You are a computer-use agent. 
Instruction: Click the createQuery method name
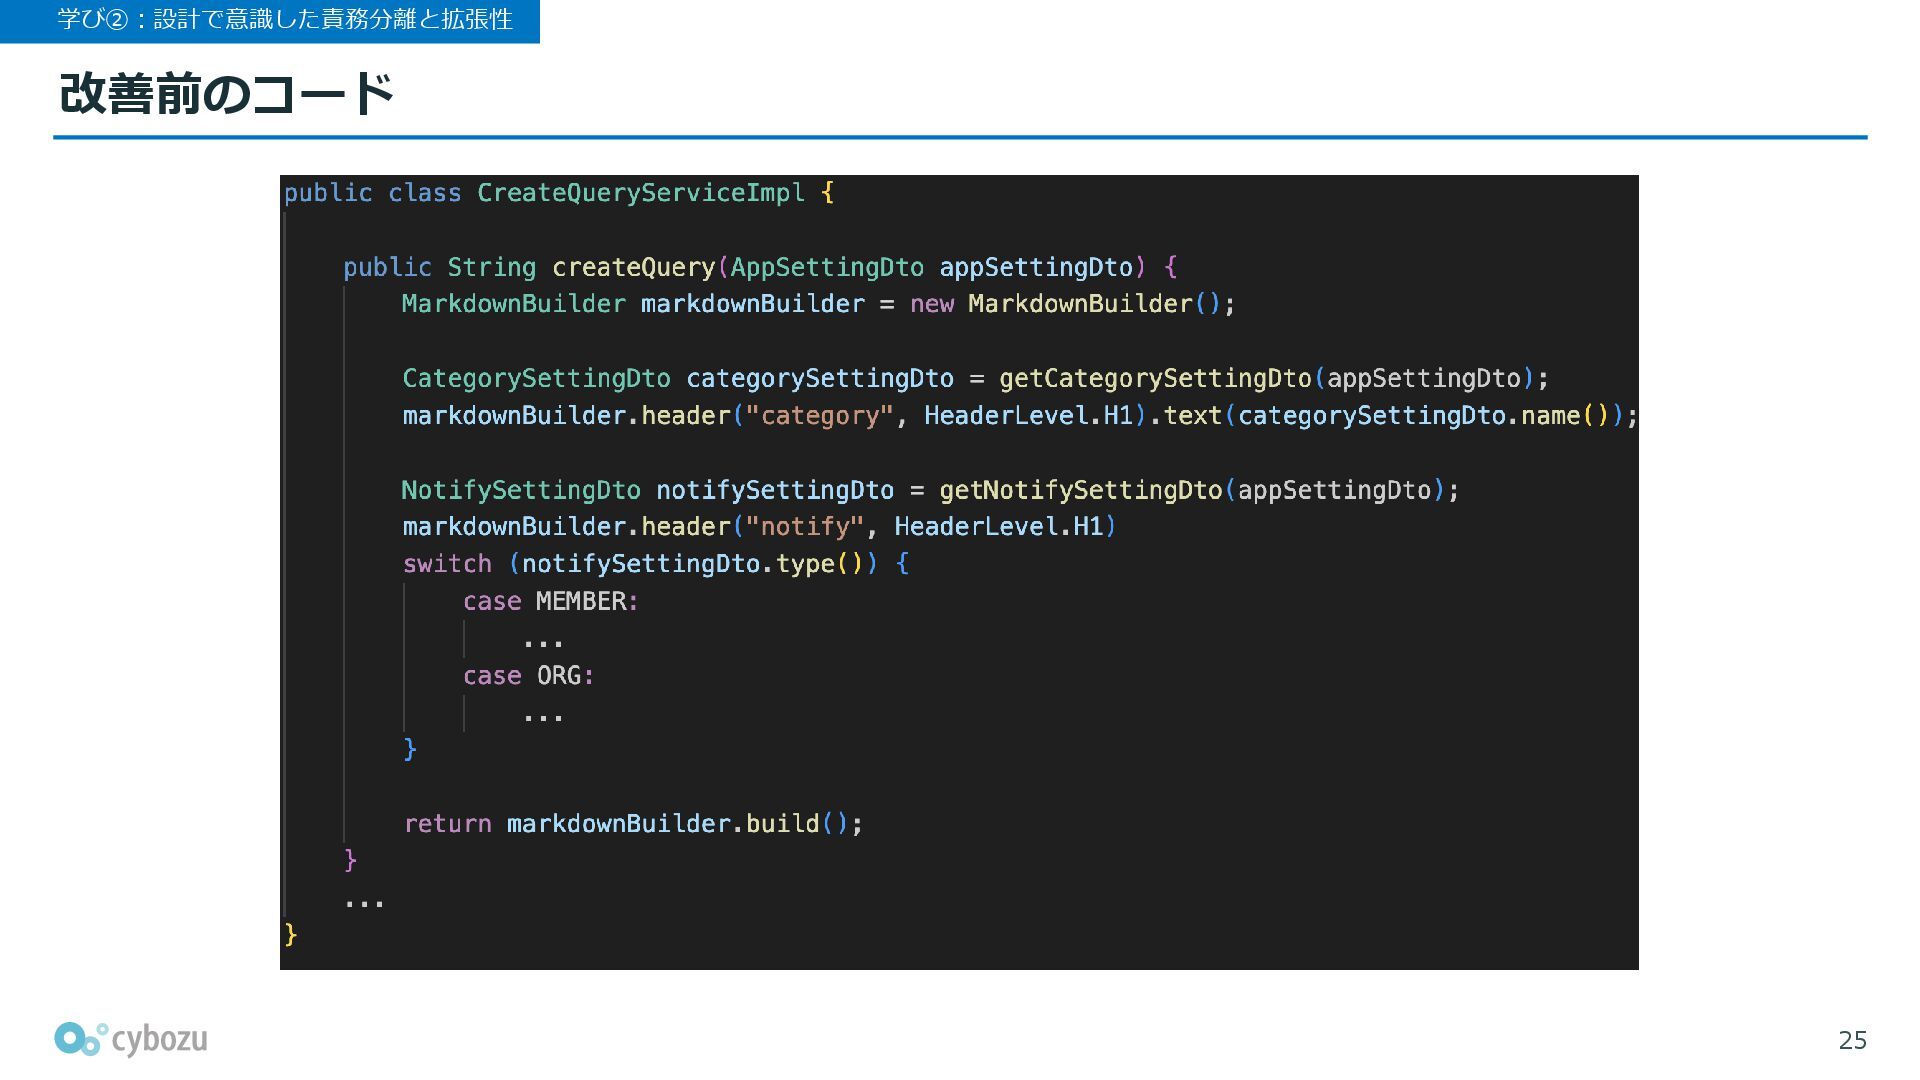pos(633,268)
